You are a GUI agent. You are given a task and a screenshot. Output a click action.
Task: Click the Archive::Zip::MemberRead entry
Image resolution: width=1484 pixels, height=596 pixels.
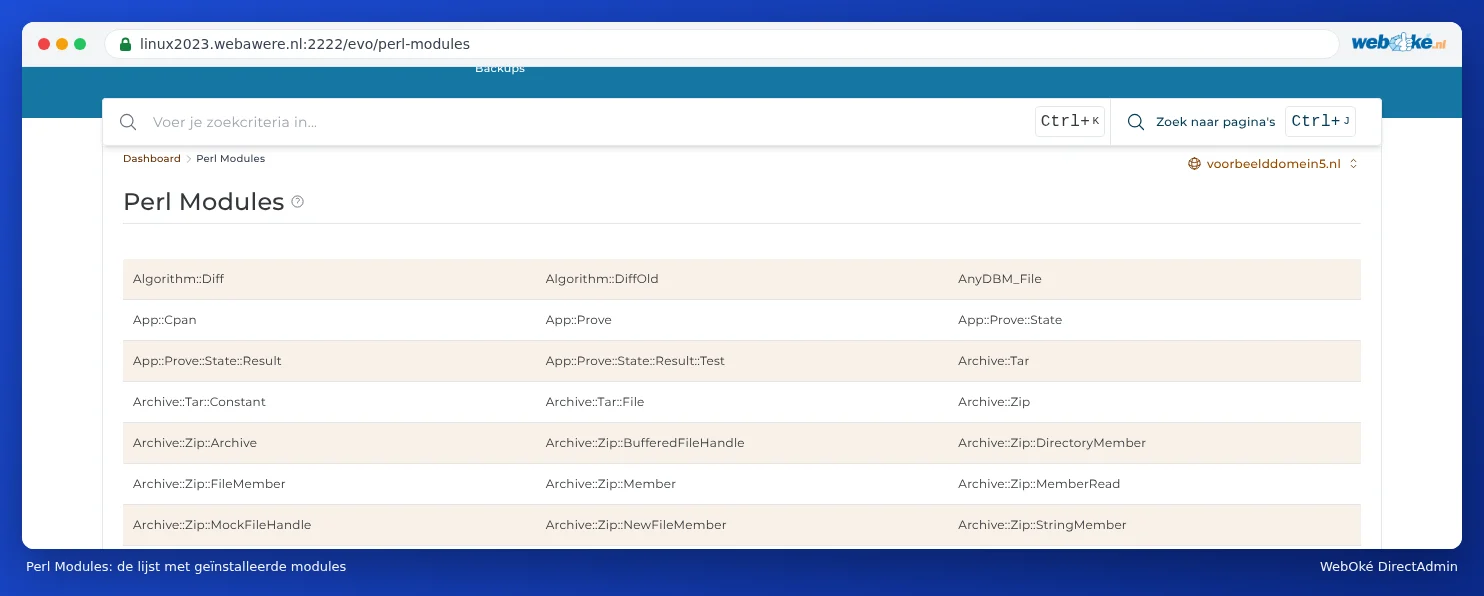pos(1039,484)
